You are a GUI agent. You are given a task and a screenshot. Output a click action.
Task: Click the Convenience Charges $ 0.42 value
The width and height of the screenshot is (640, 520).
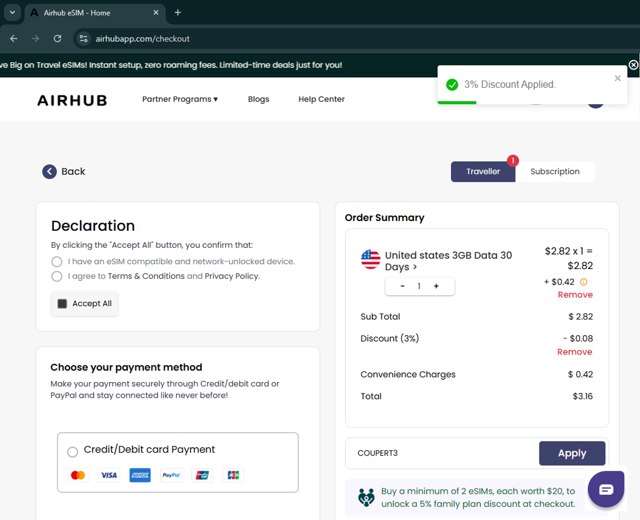tap(580, 374)
